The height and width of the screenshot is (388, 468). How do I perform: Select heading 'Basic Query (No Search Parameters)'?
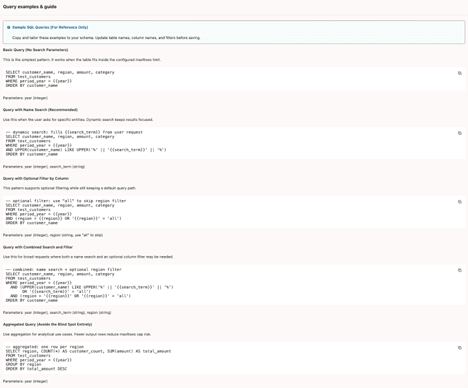click(36, 50)
